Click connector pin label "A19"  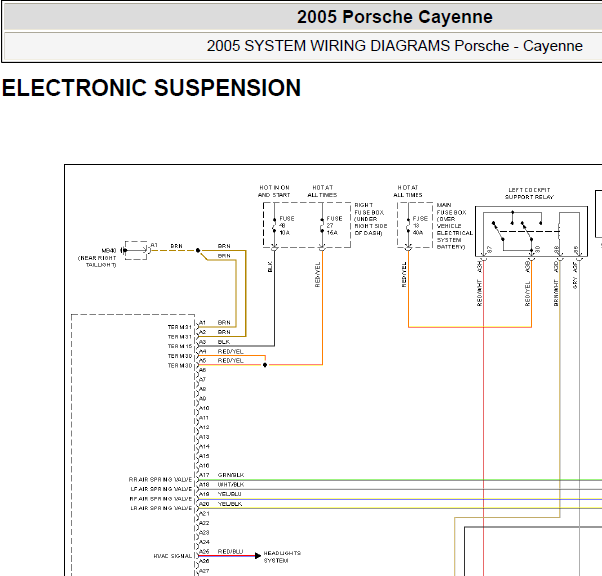tap(204, 494)
